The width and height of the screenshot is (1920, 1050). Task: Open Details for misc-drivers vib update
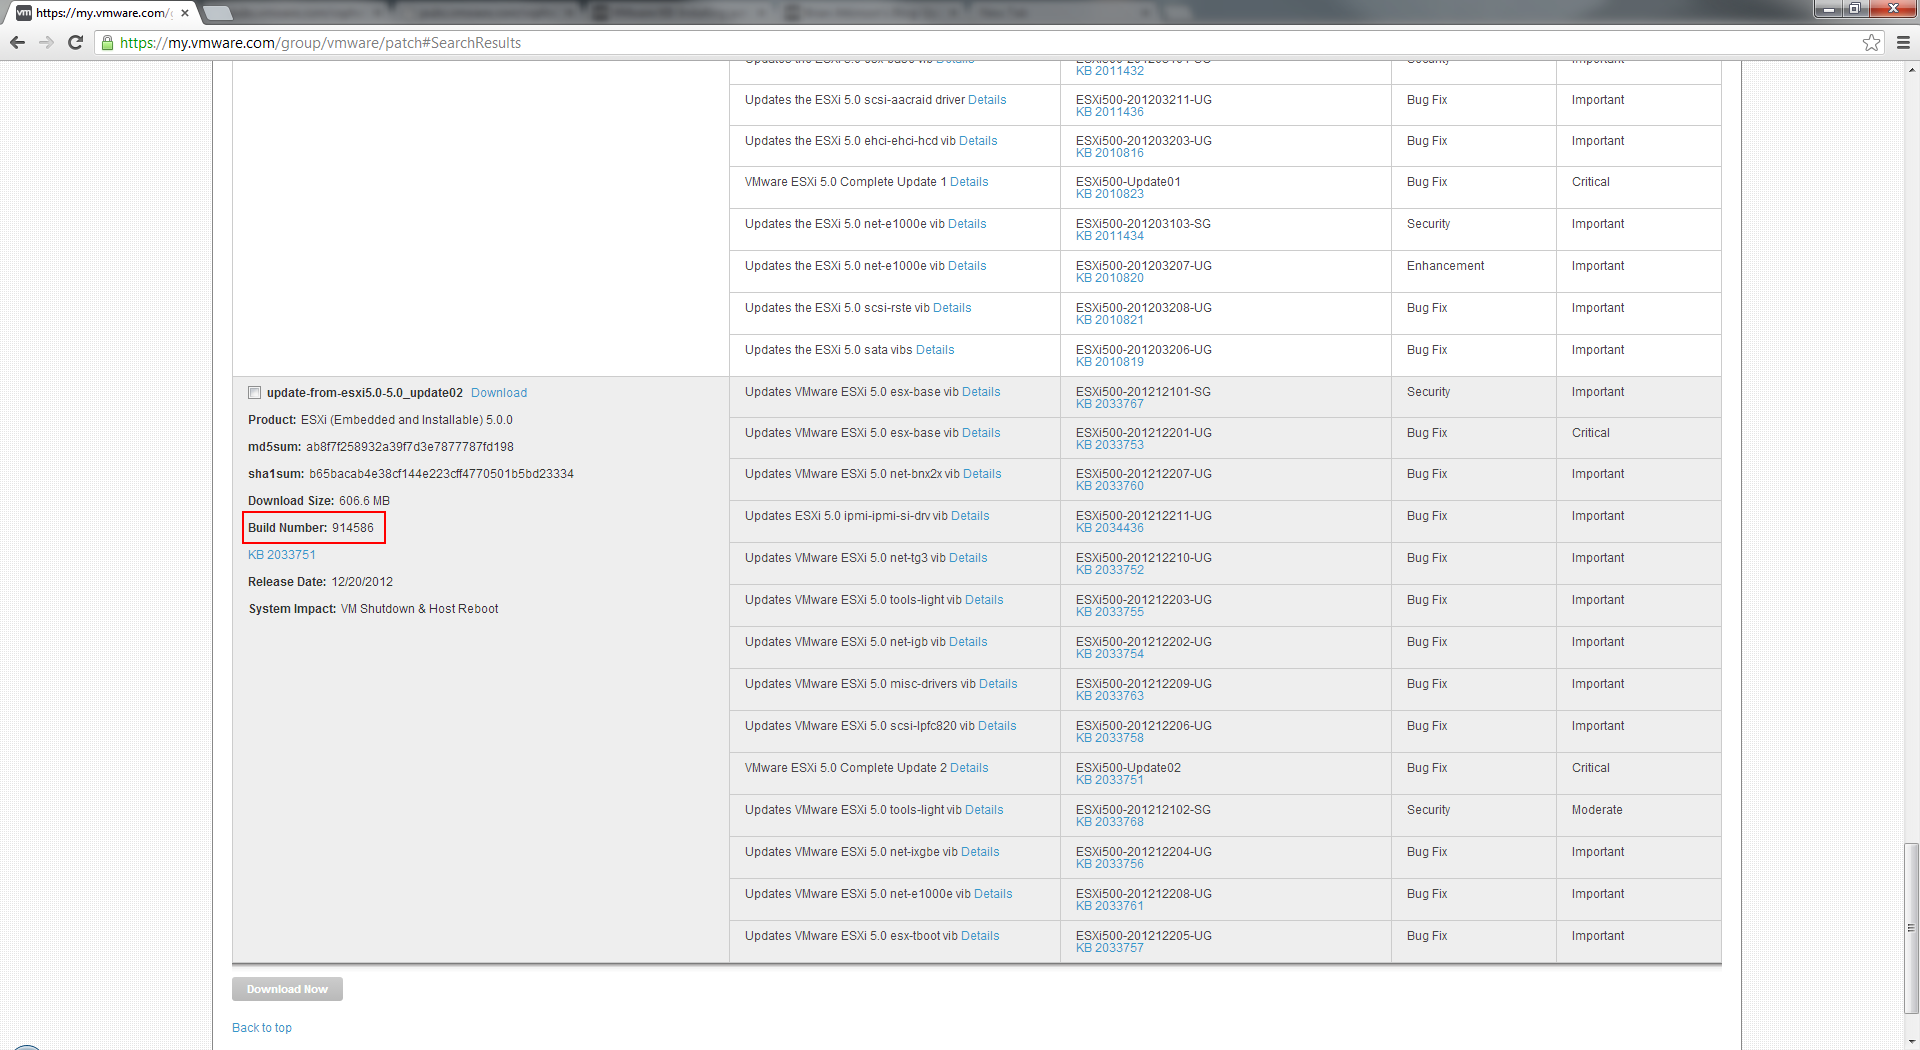tap(998, 684)
